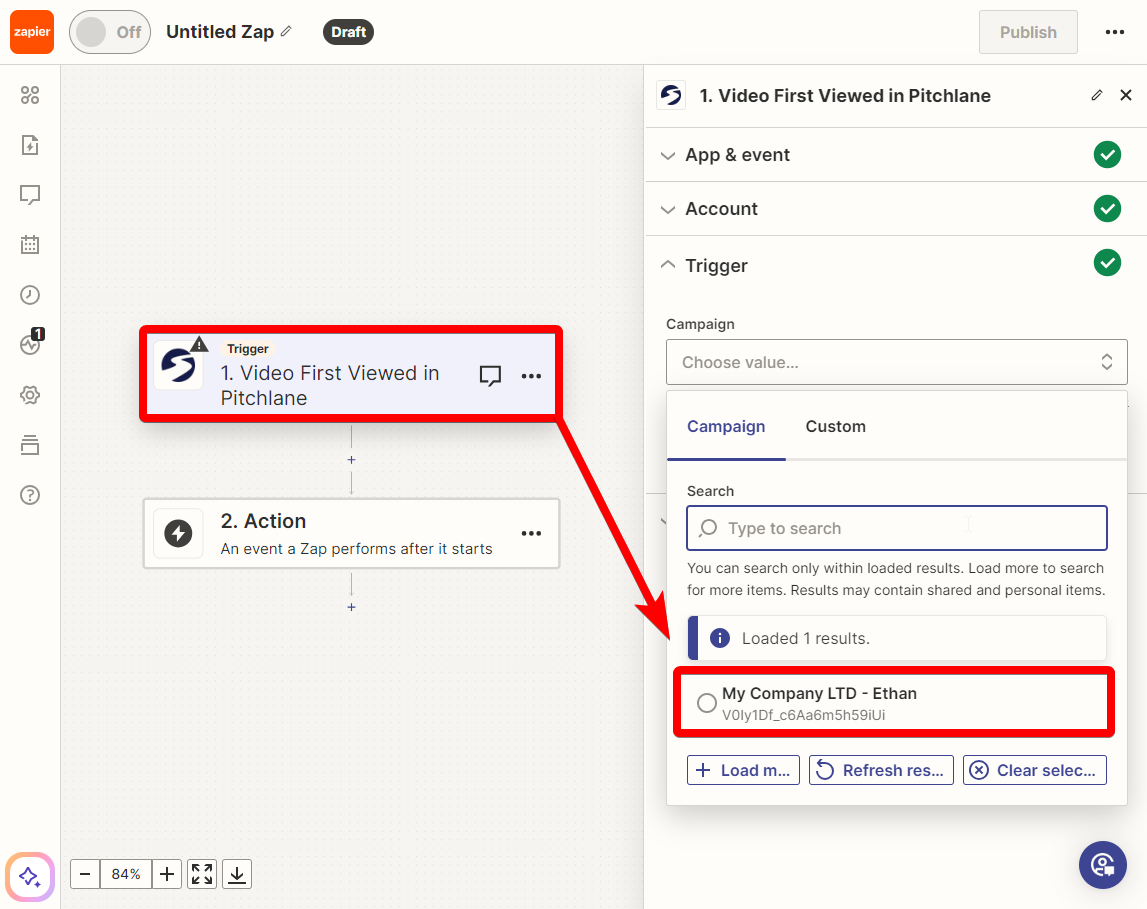The image size is (1147, 909).
Task: Add a step between trigger and action
Action: tap(351, 460)
